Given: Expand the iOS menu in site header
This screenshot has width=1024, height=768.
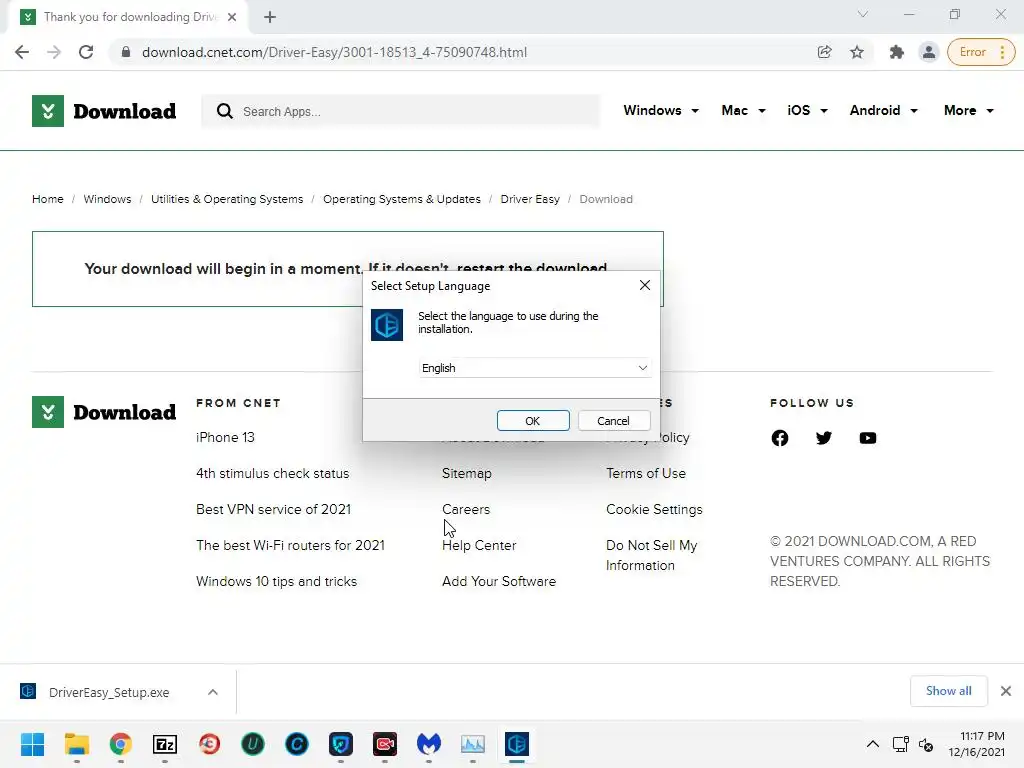Looking at the screenshot, I should 807,110.
